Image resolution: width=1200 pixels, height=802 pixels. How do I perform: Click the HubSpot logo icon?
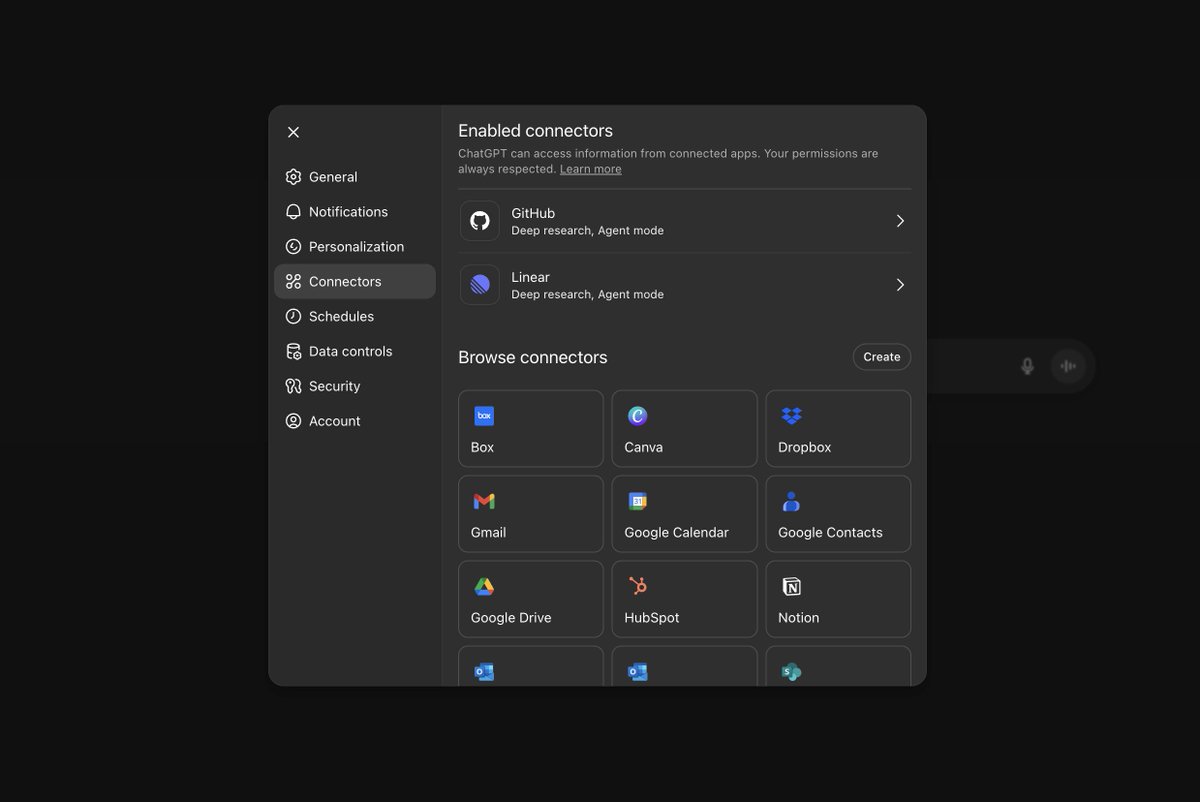(x=637, y=586)
